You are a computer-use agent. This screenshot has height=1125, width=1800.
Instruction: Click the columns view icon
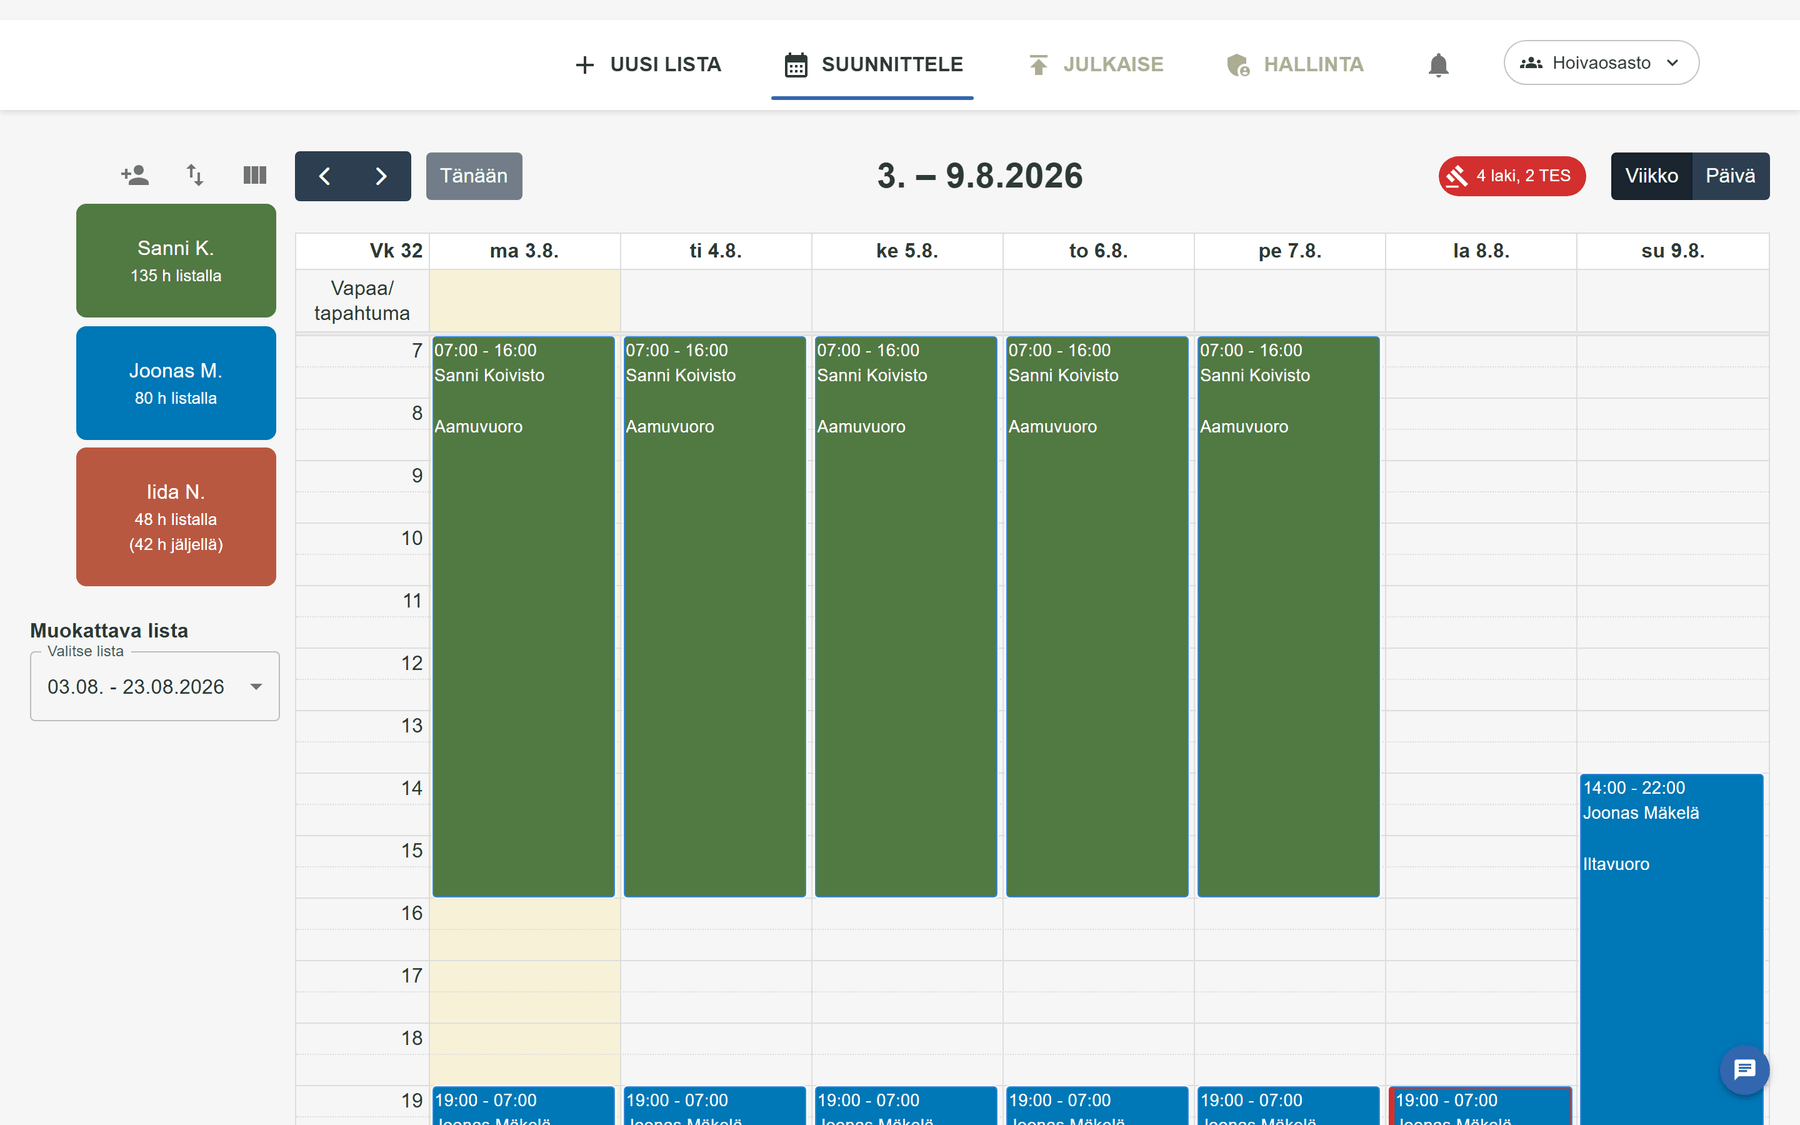255,176
